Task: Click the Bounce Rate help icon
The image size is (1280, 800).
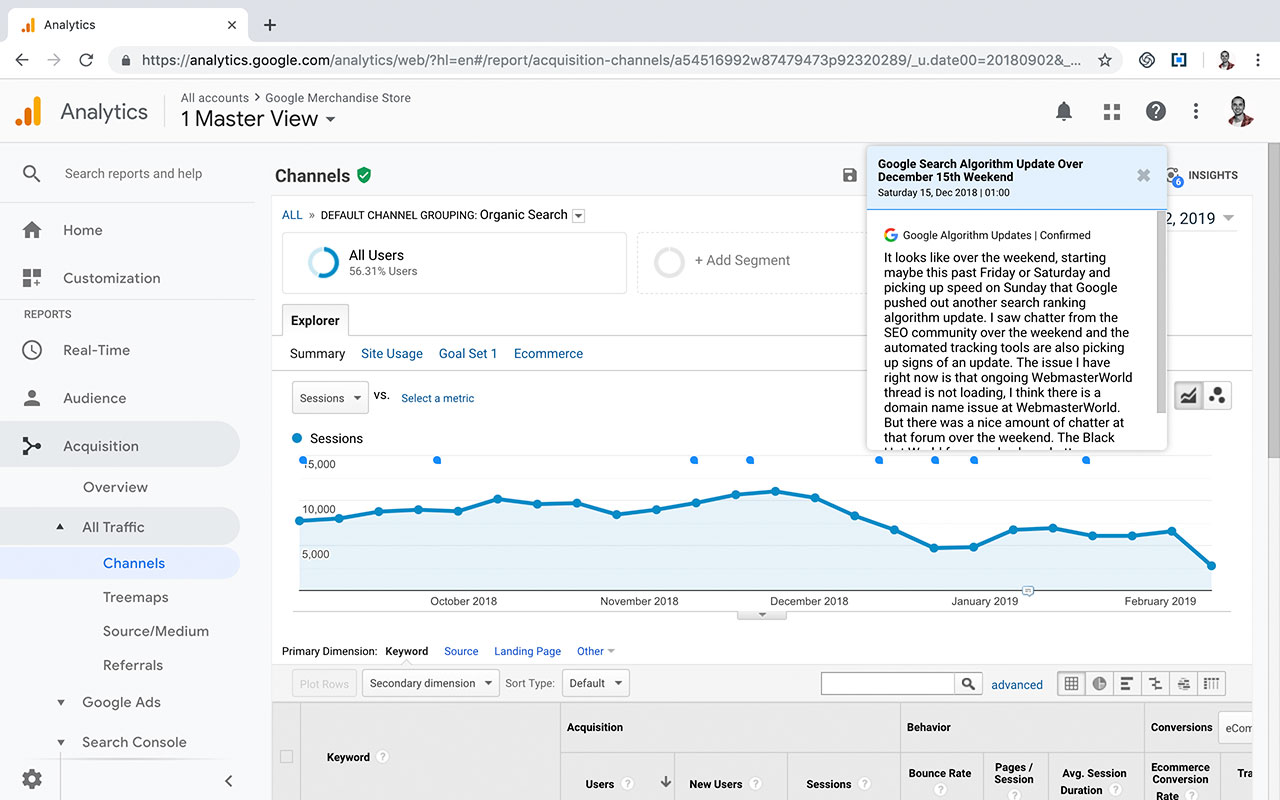Action: [x=940, y=789]
